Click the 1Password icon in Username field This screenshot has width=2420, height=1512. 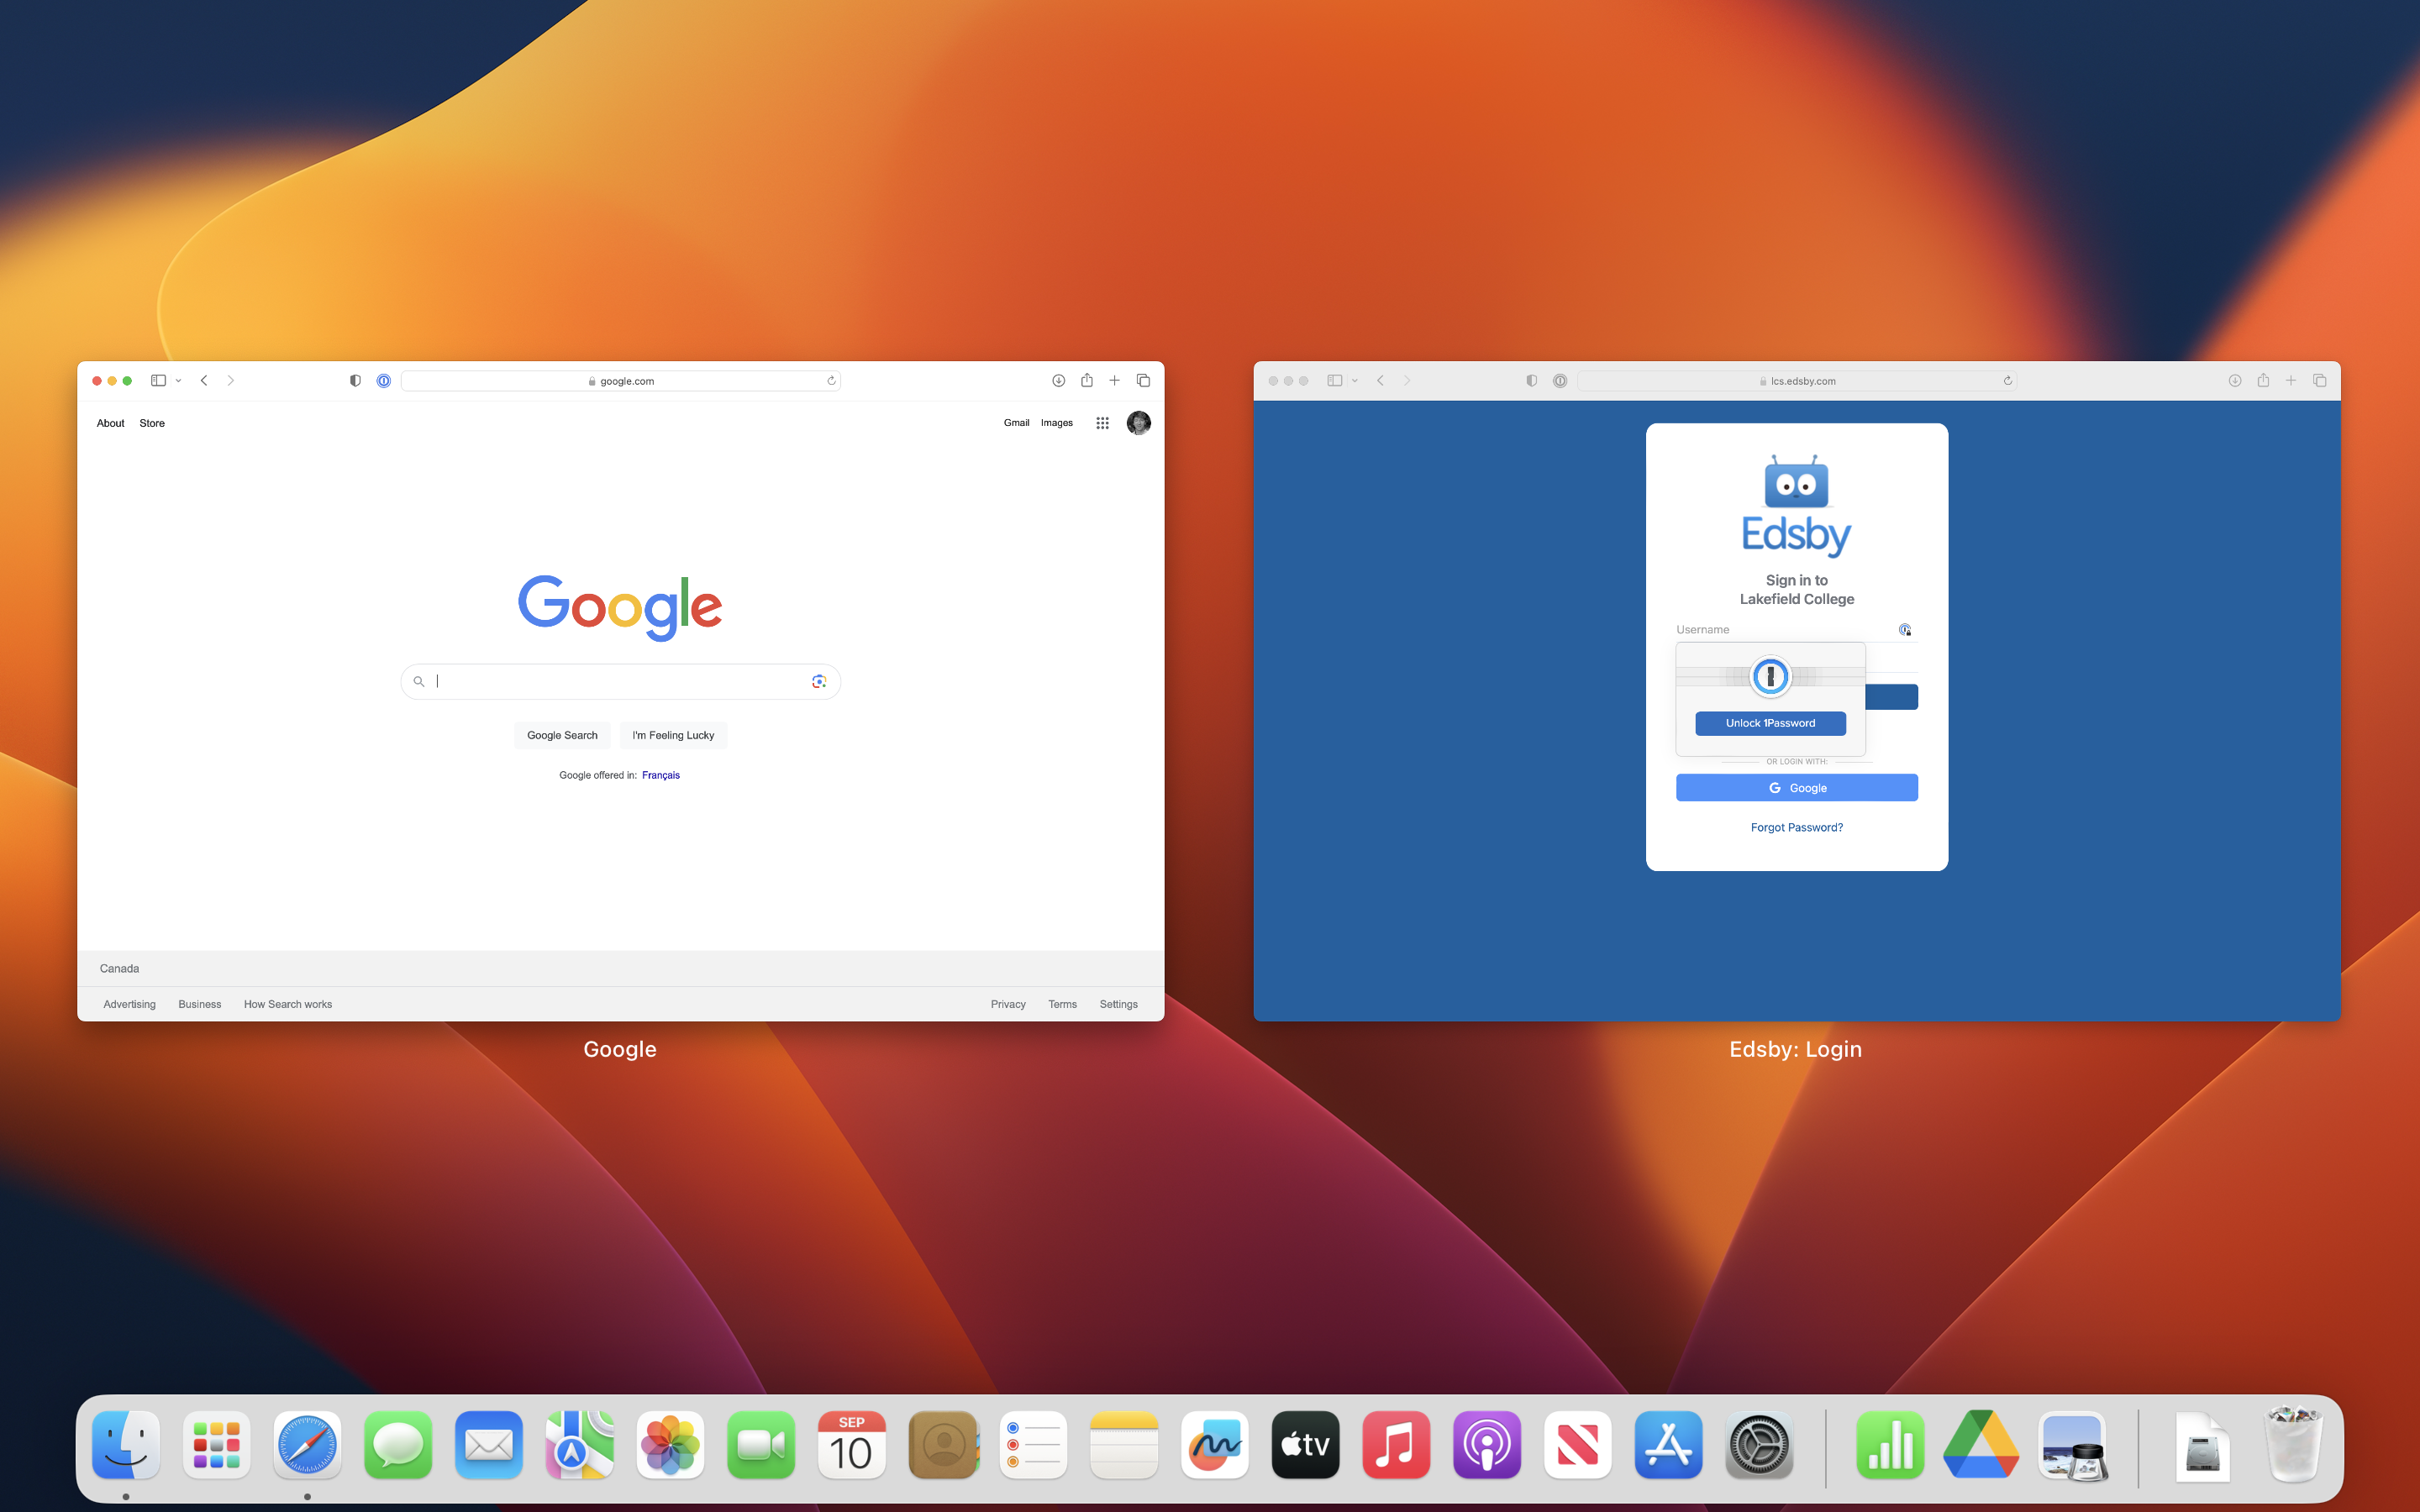pos(1904,630)
